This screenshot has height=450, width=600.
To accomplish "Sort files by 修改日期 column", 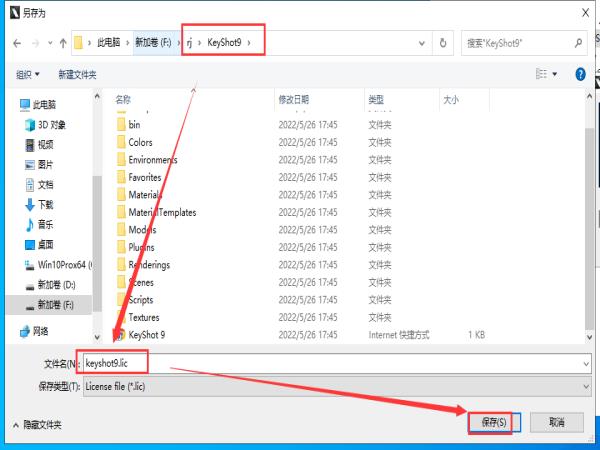I will [295, 100].
